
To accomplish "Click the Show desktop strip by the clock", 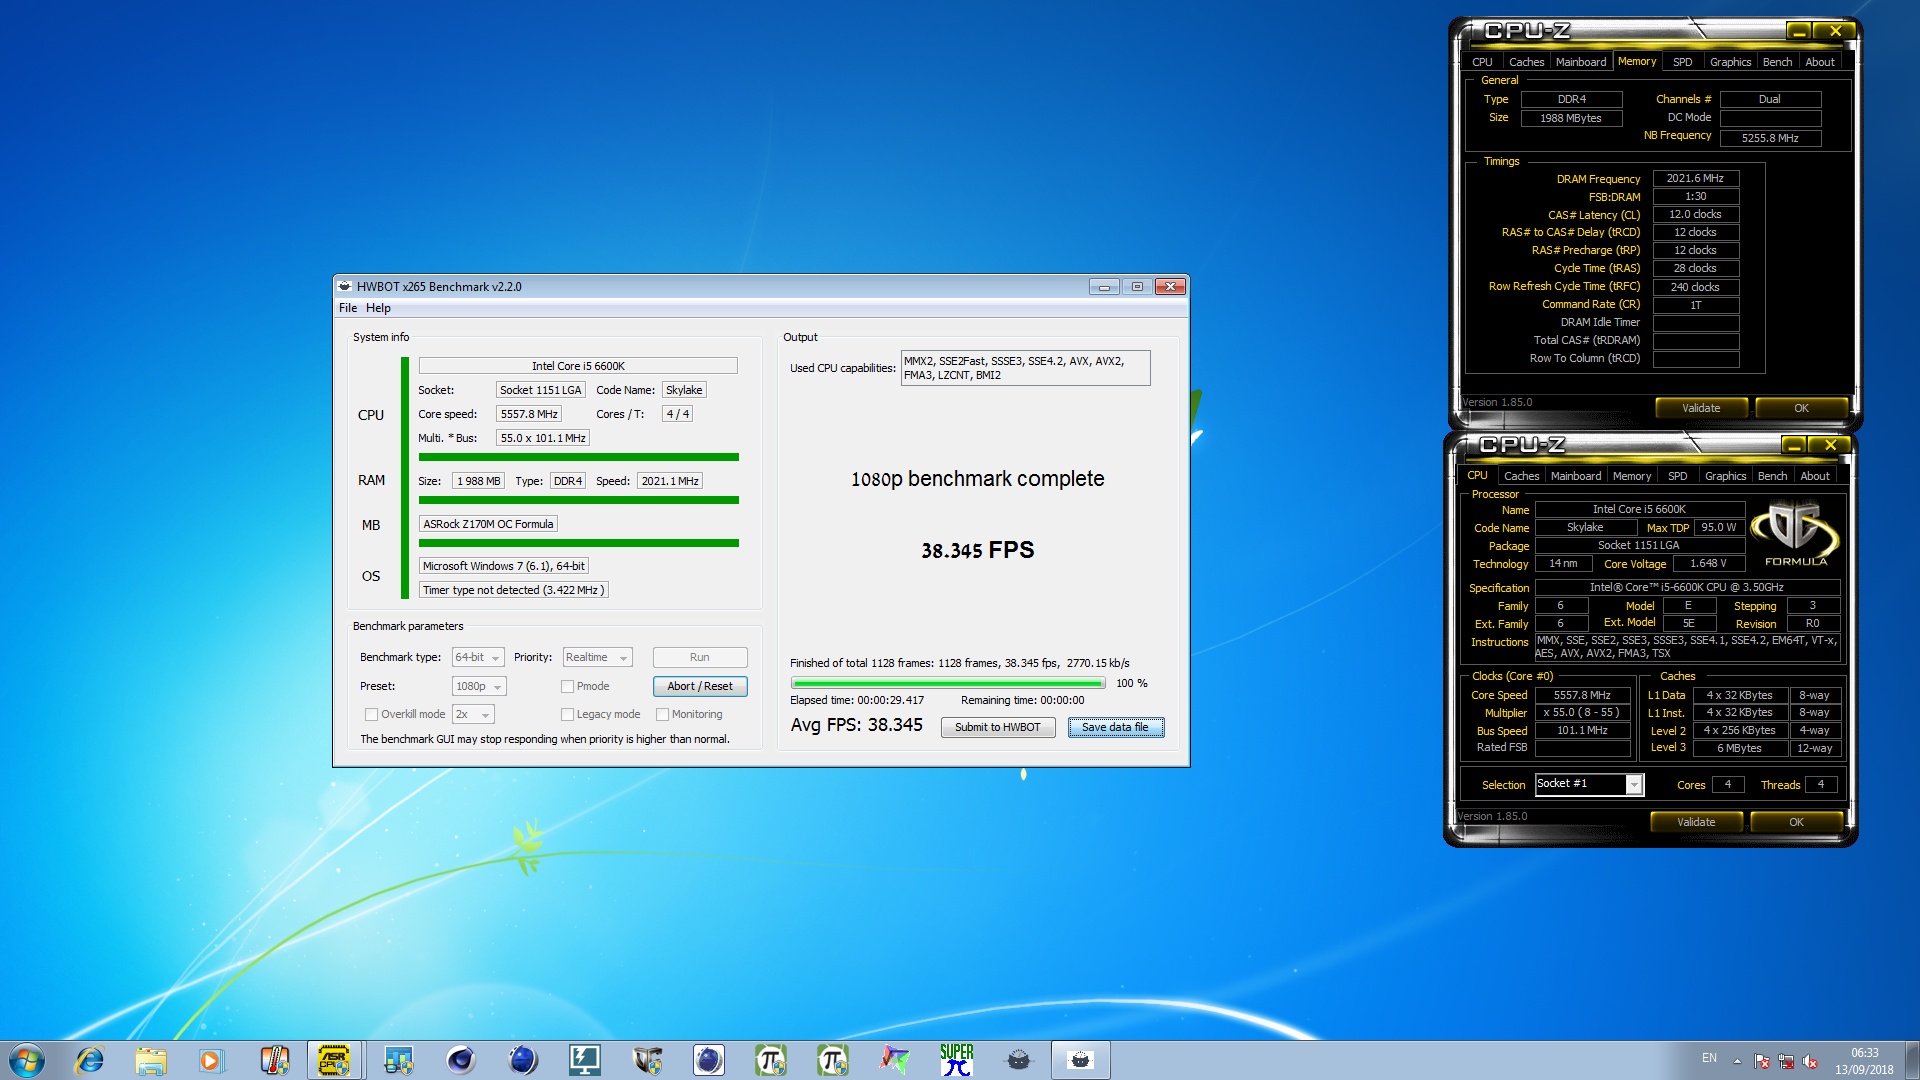I will [1912, 1060].
